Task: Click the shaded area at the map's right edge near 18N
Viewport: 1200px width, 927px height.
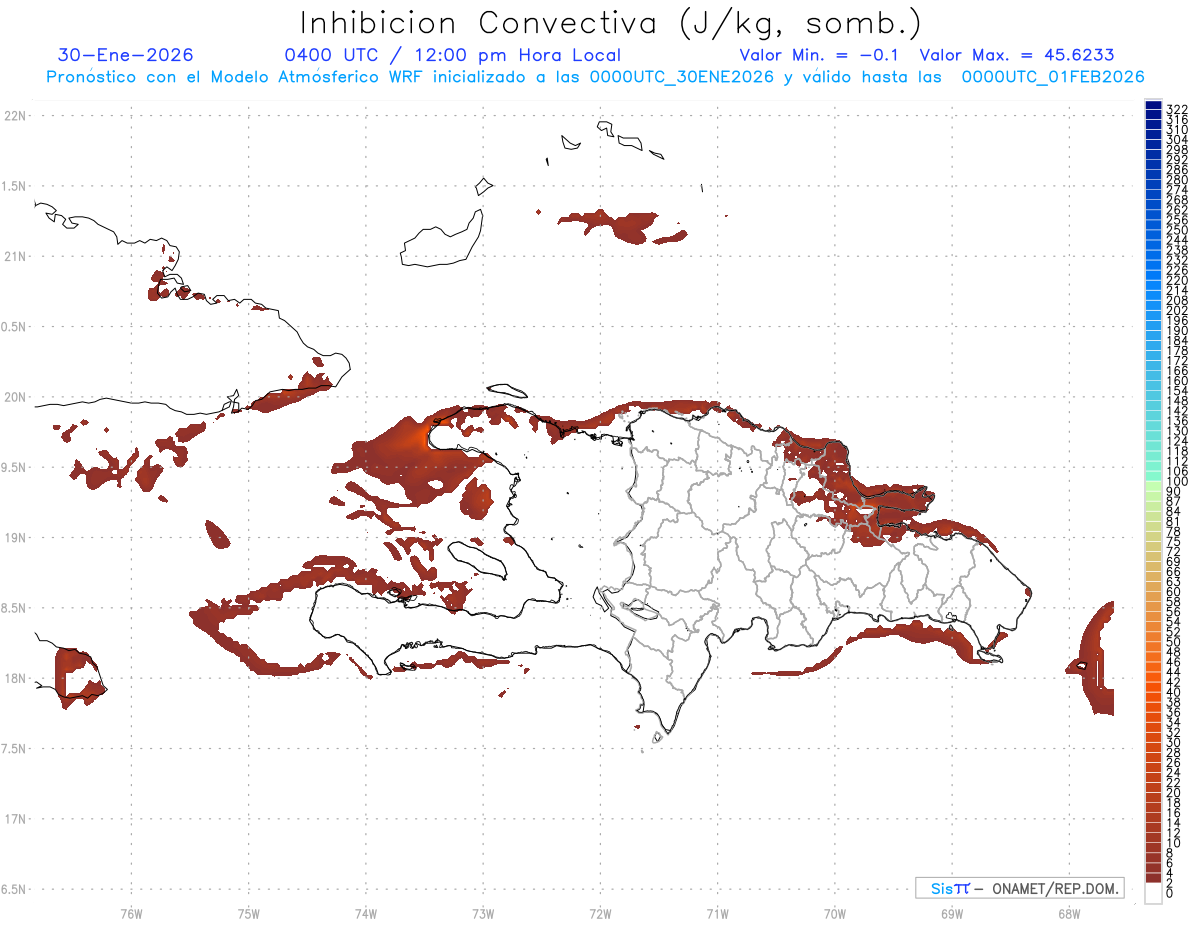Action: (1097, 657)
